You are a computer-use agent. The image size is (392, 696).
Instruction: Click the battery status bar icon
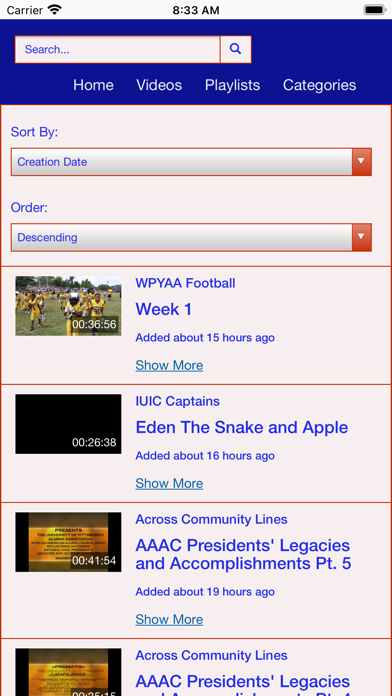pos(375,10)
